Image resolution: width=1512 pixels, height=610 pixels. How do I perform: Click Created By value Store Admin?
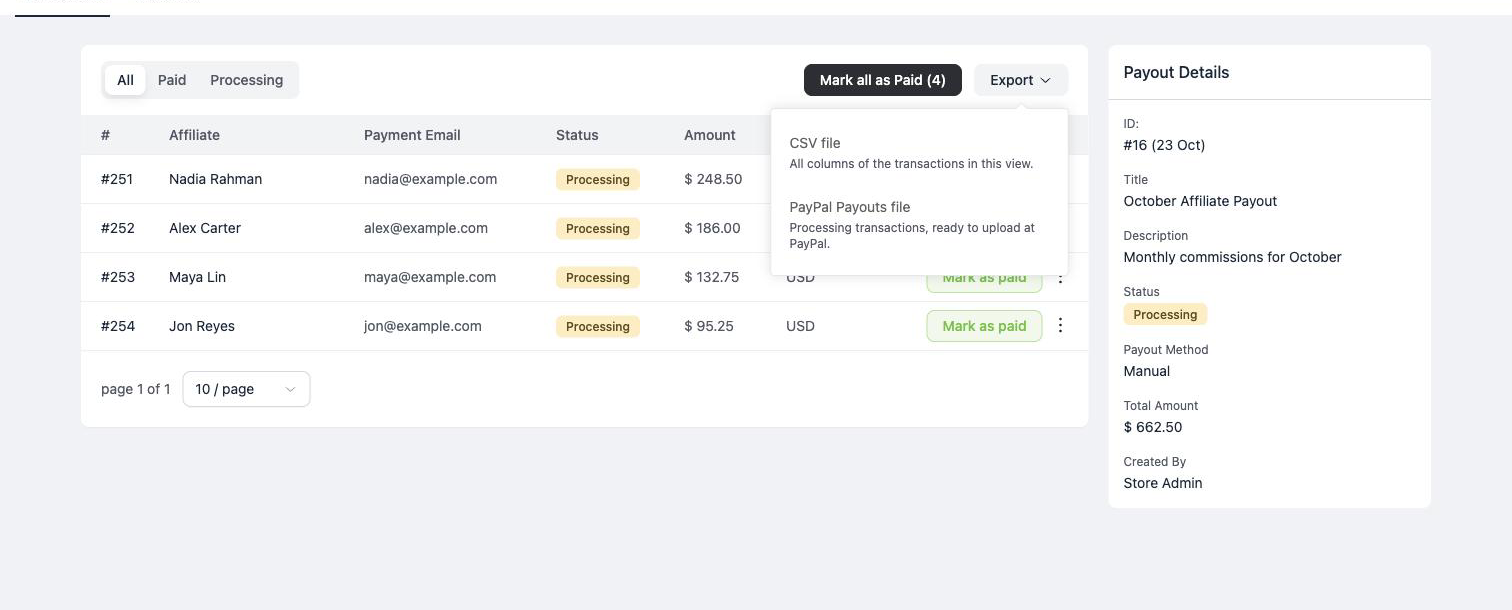tap(1163, 483)
